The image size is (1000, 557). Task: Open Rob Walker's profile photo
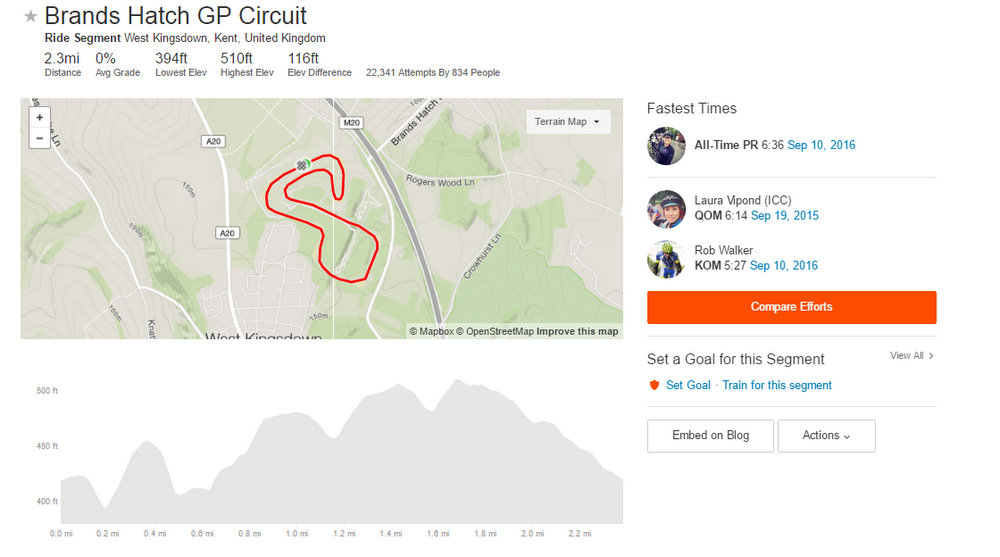coord(666,258)
